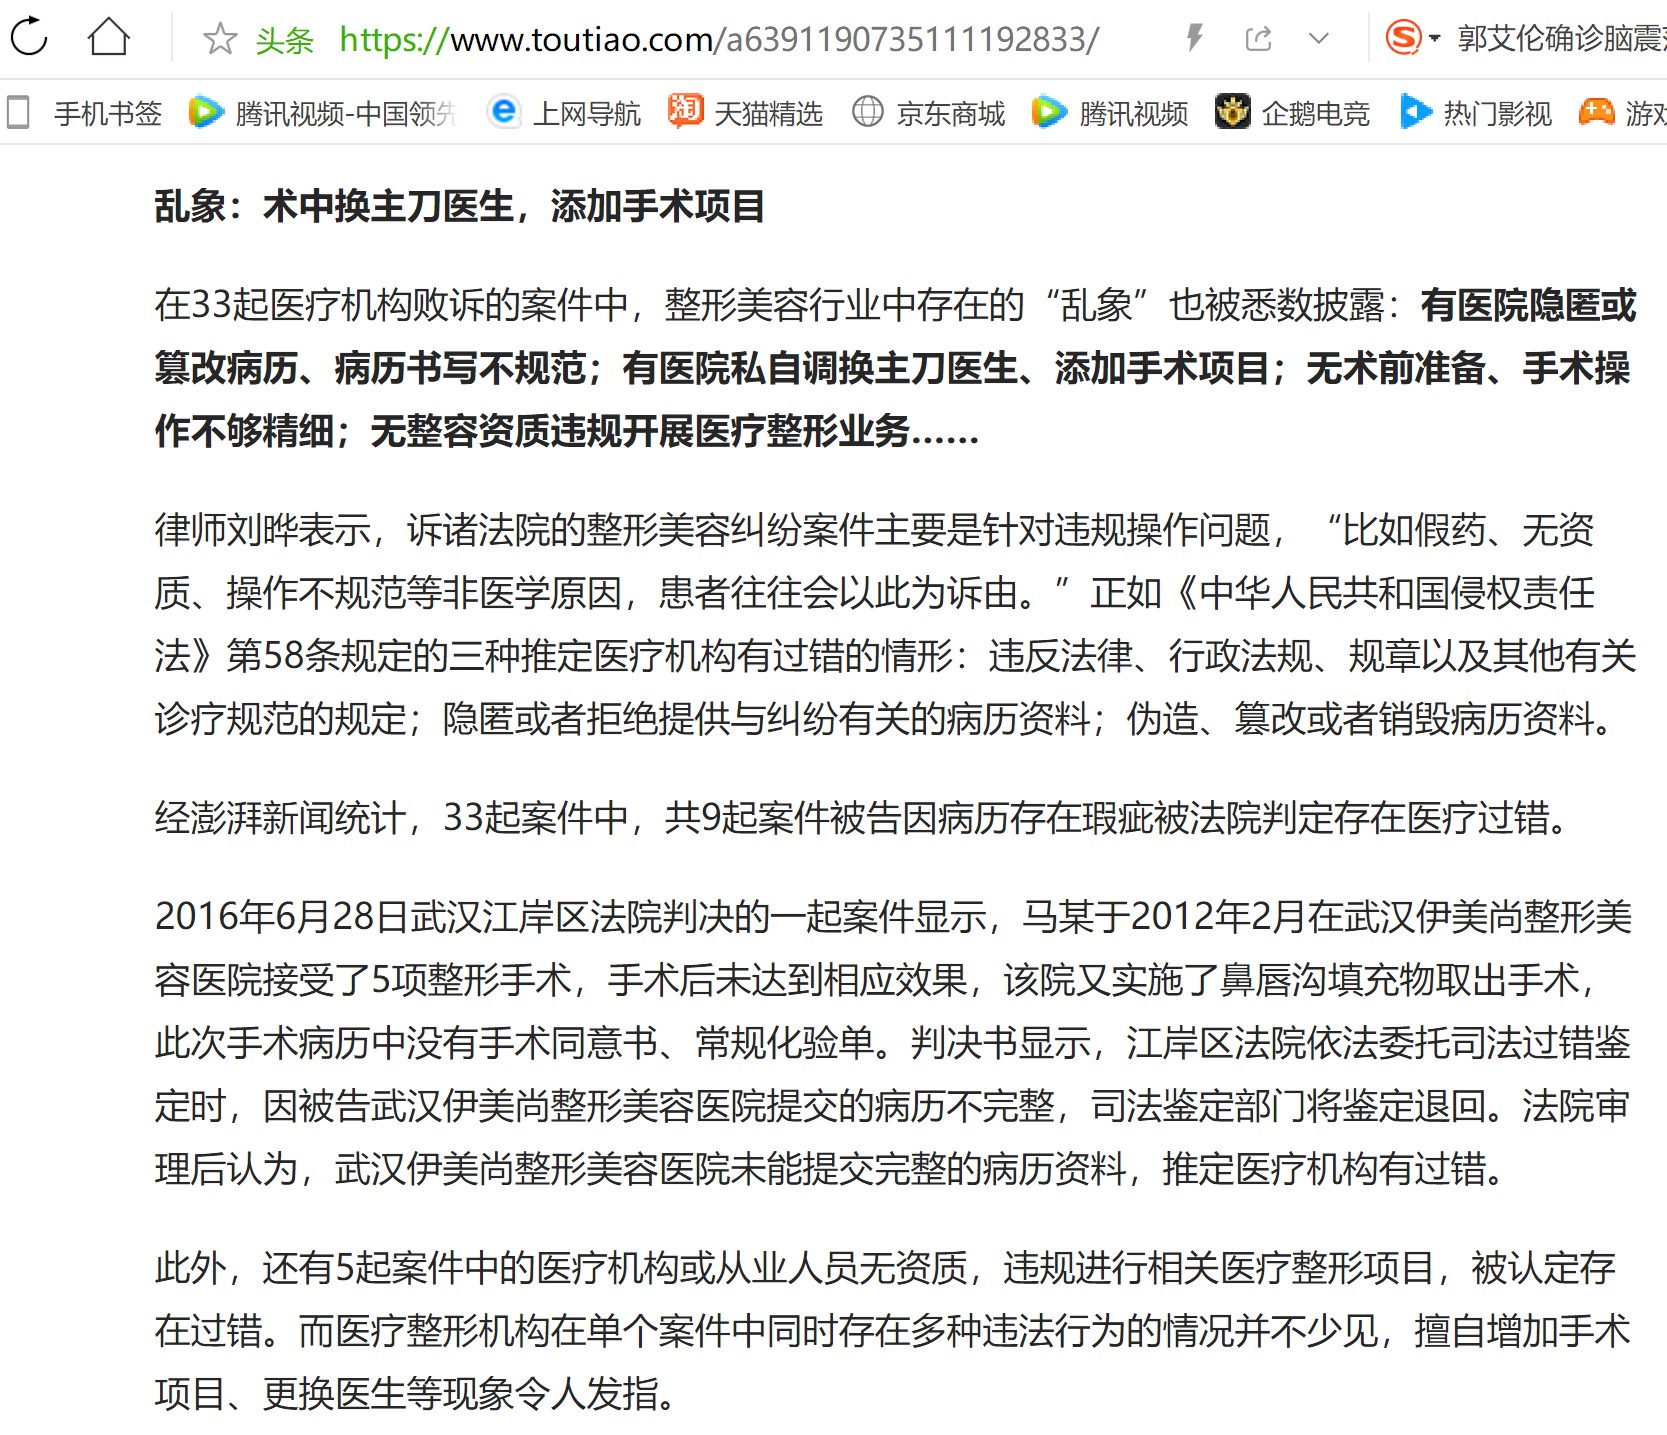Screen dimensions: 1667x1435
Task: Share the page via share icon
Action: pos(1258,39)
